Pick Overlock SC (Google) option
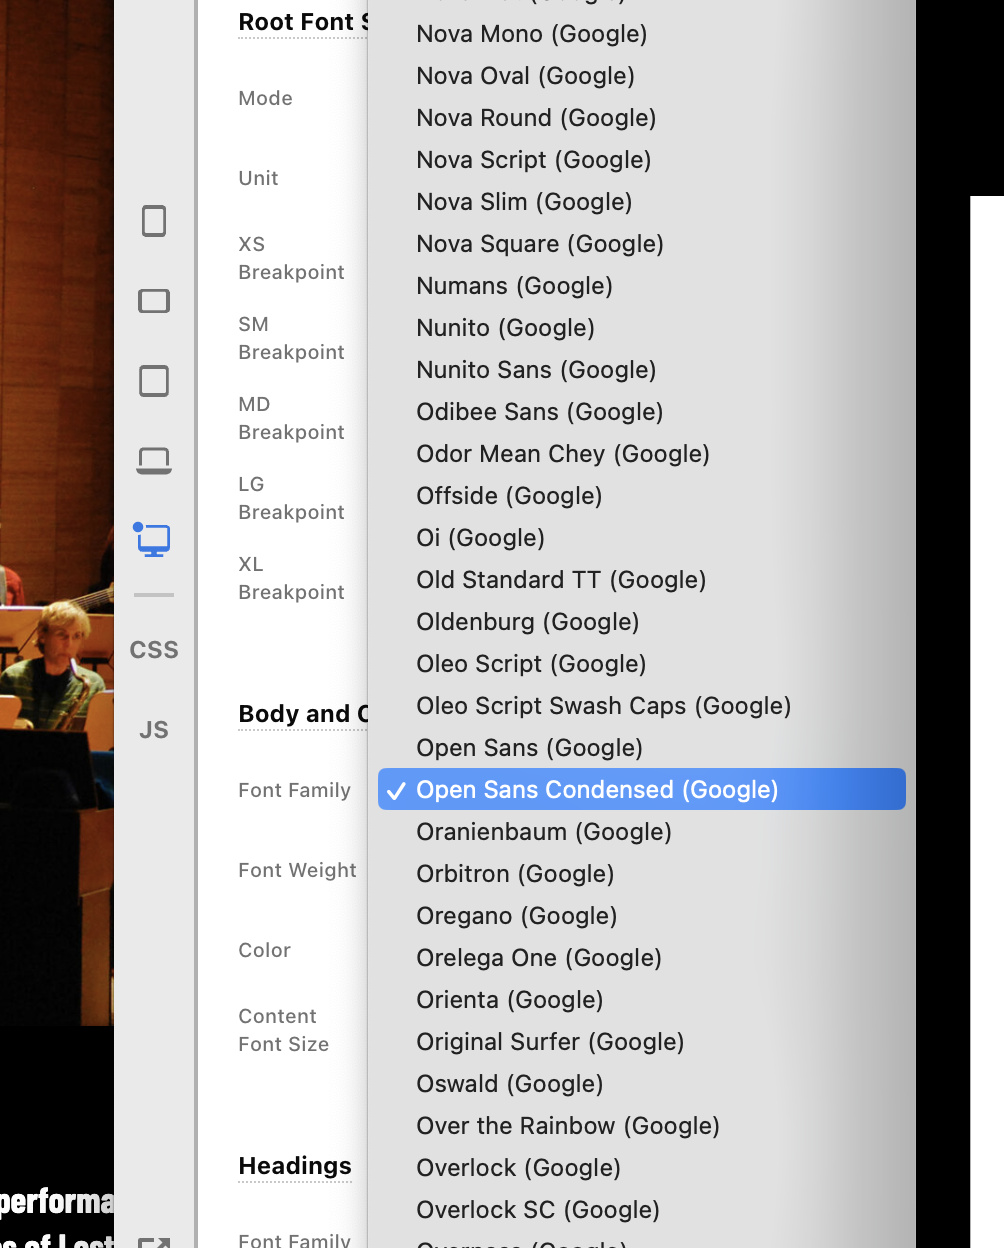Image resolution: width=1004 pixels, height=1248 pixels. 538,1210
